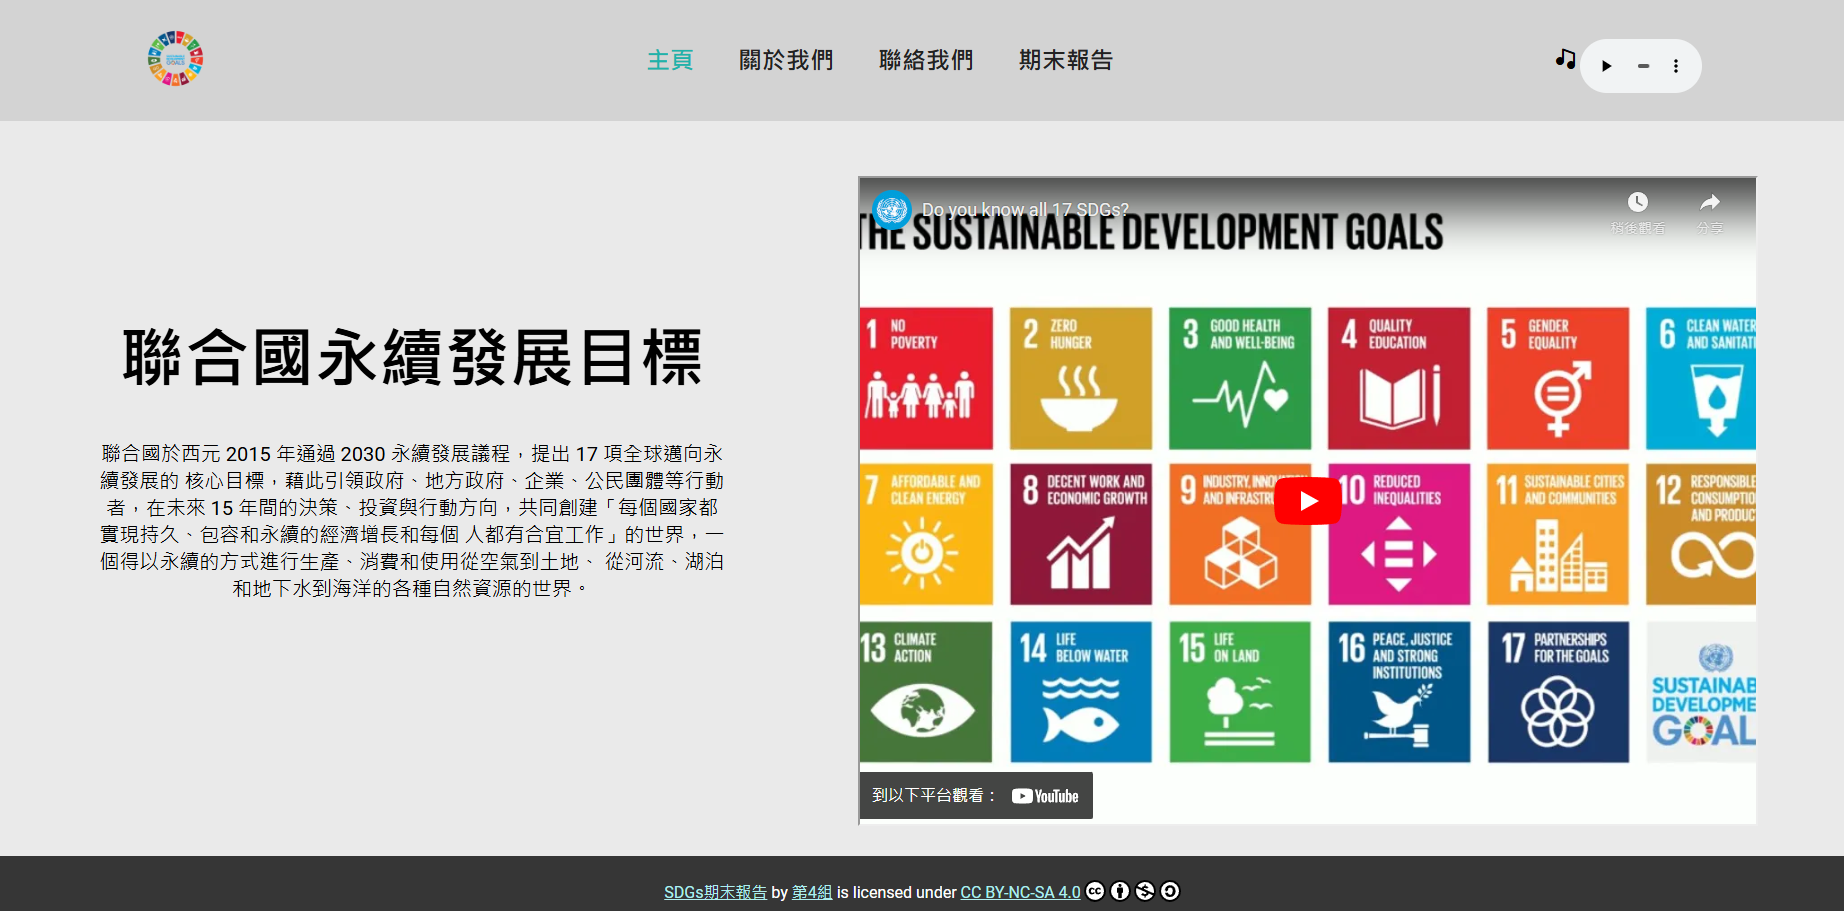Open the audio player three-dot options menu
Viewport: 1844px width, 911px height.
point(1676,66)
